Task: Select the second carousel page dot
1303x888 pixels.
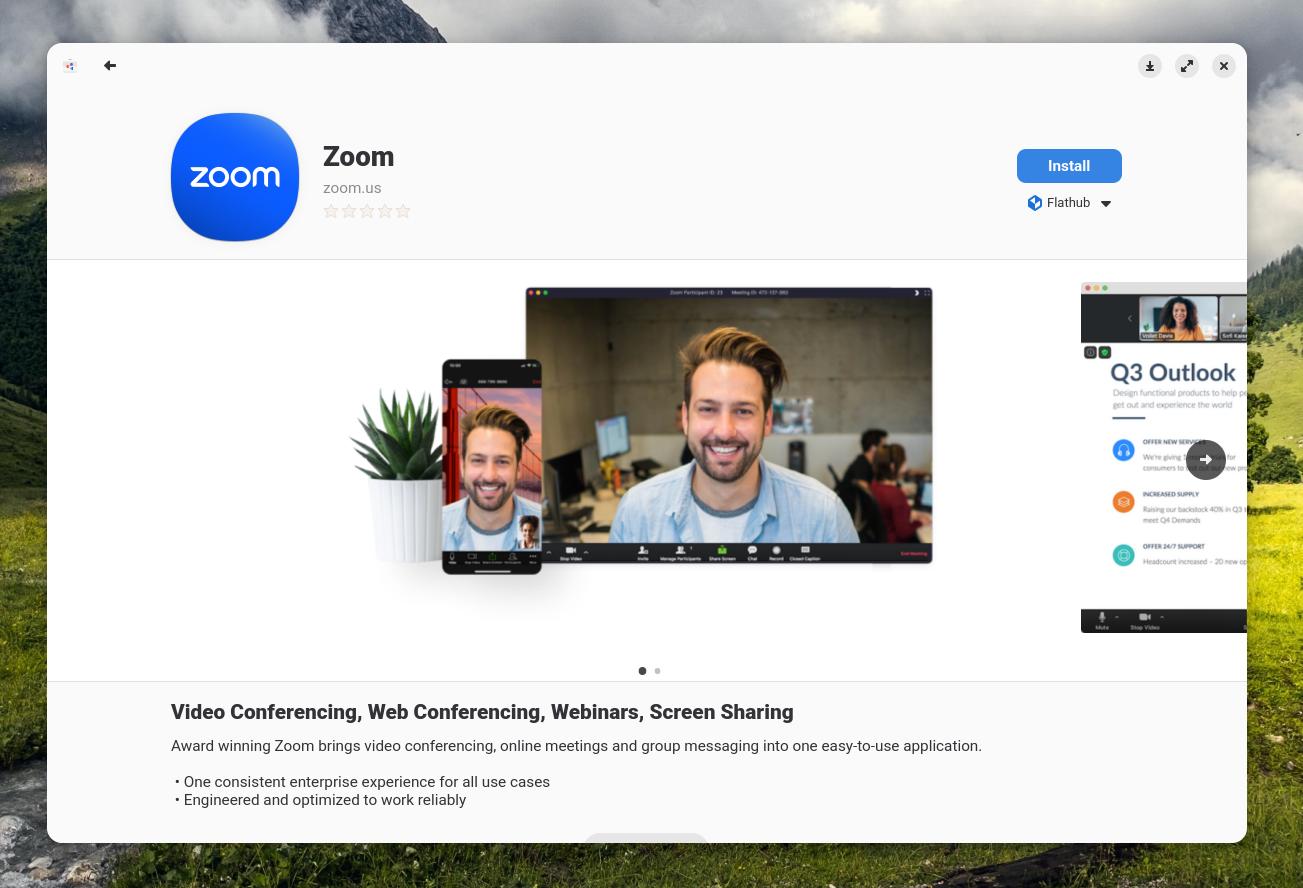Action: pos(657,671)
